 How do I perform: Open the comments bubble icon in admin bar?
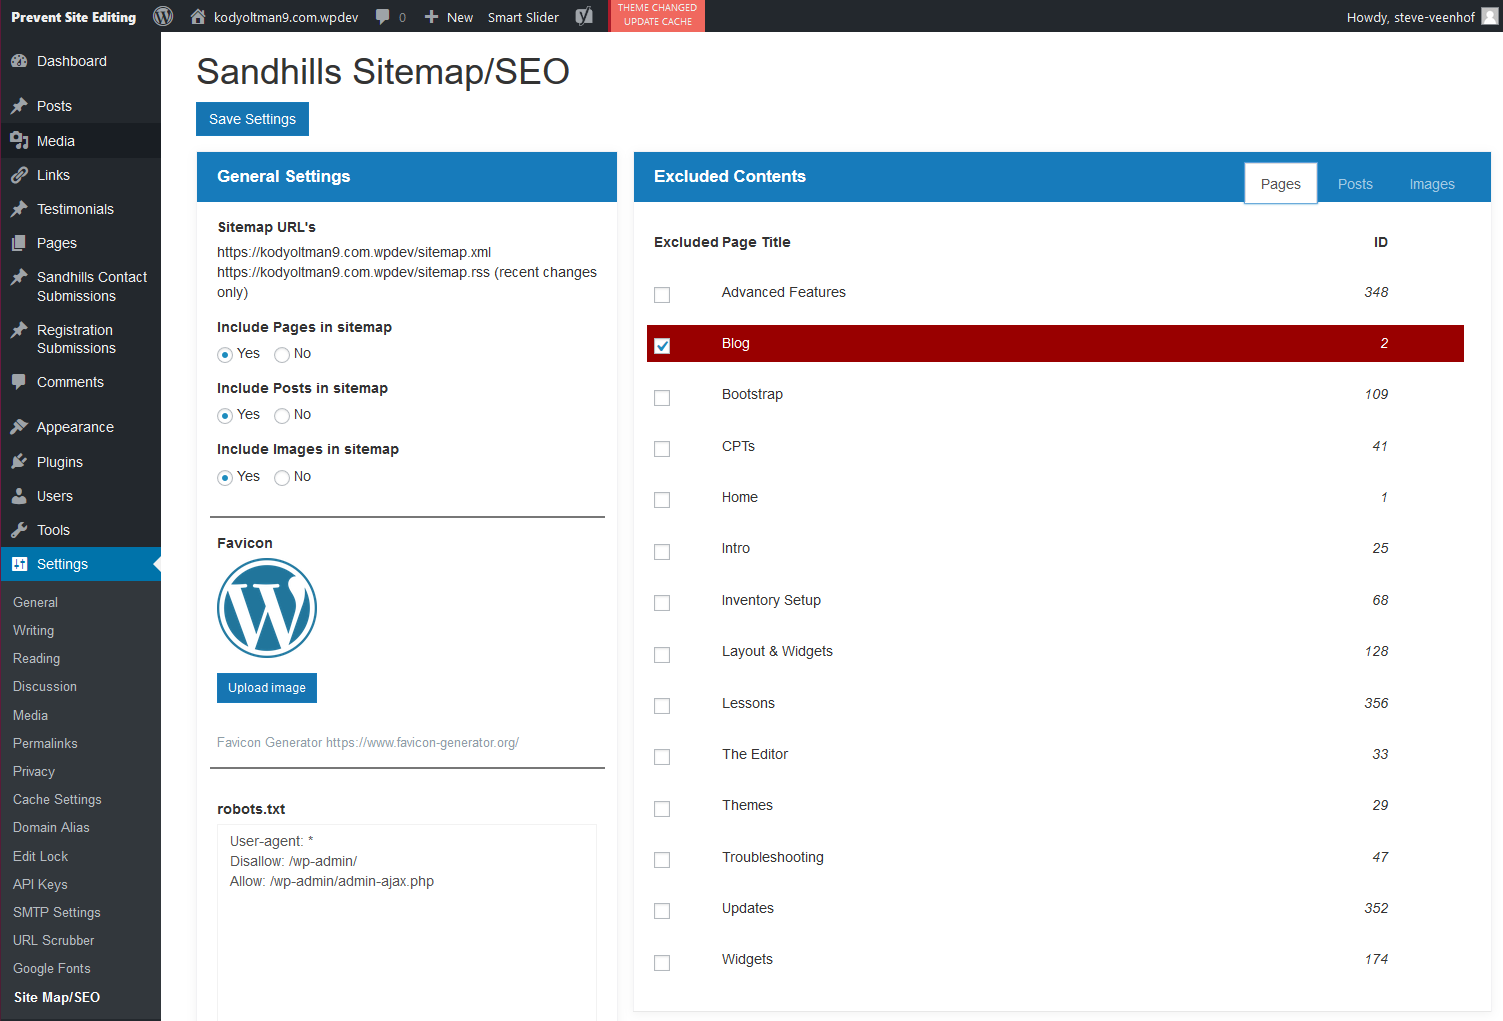pyautogui.click(x=383, y=17)
